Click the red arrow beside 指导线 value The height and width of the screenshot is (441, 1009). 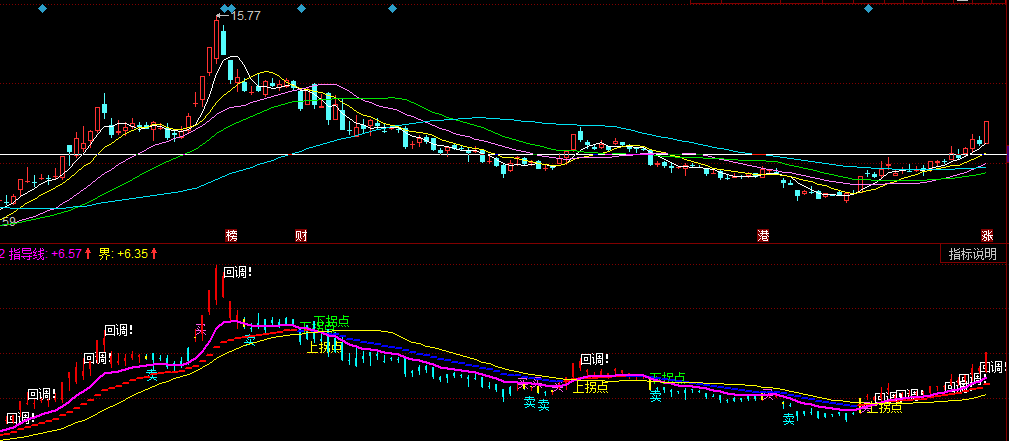pos(88,254)
